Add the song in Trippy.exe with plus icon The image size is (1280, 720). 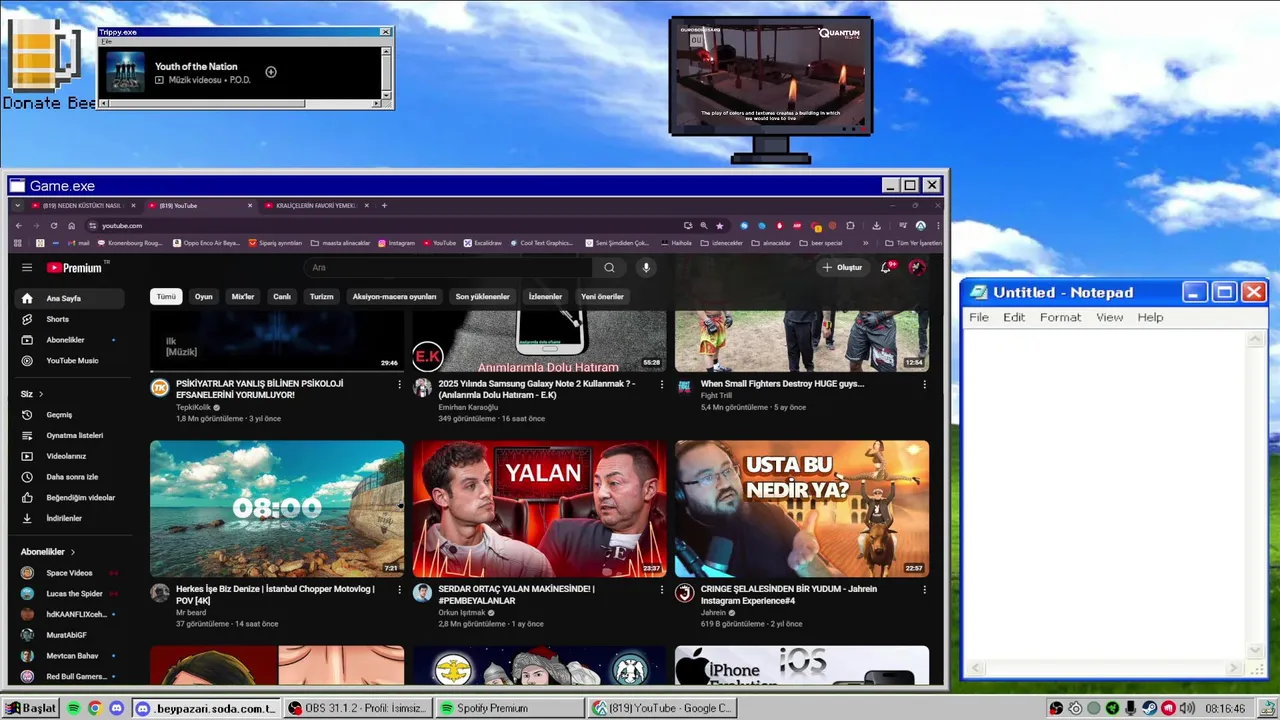pos(270,72)
